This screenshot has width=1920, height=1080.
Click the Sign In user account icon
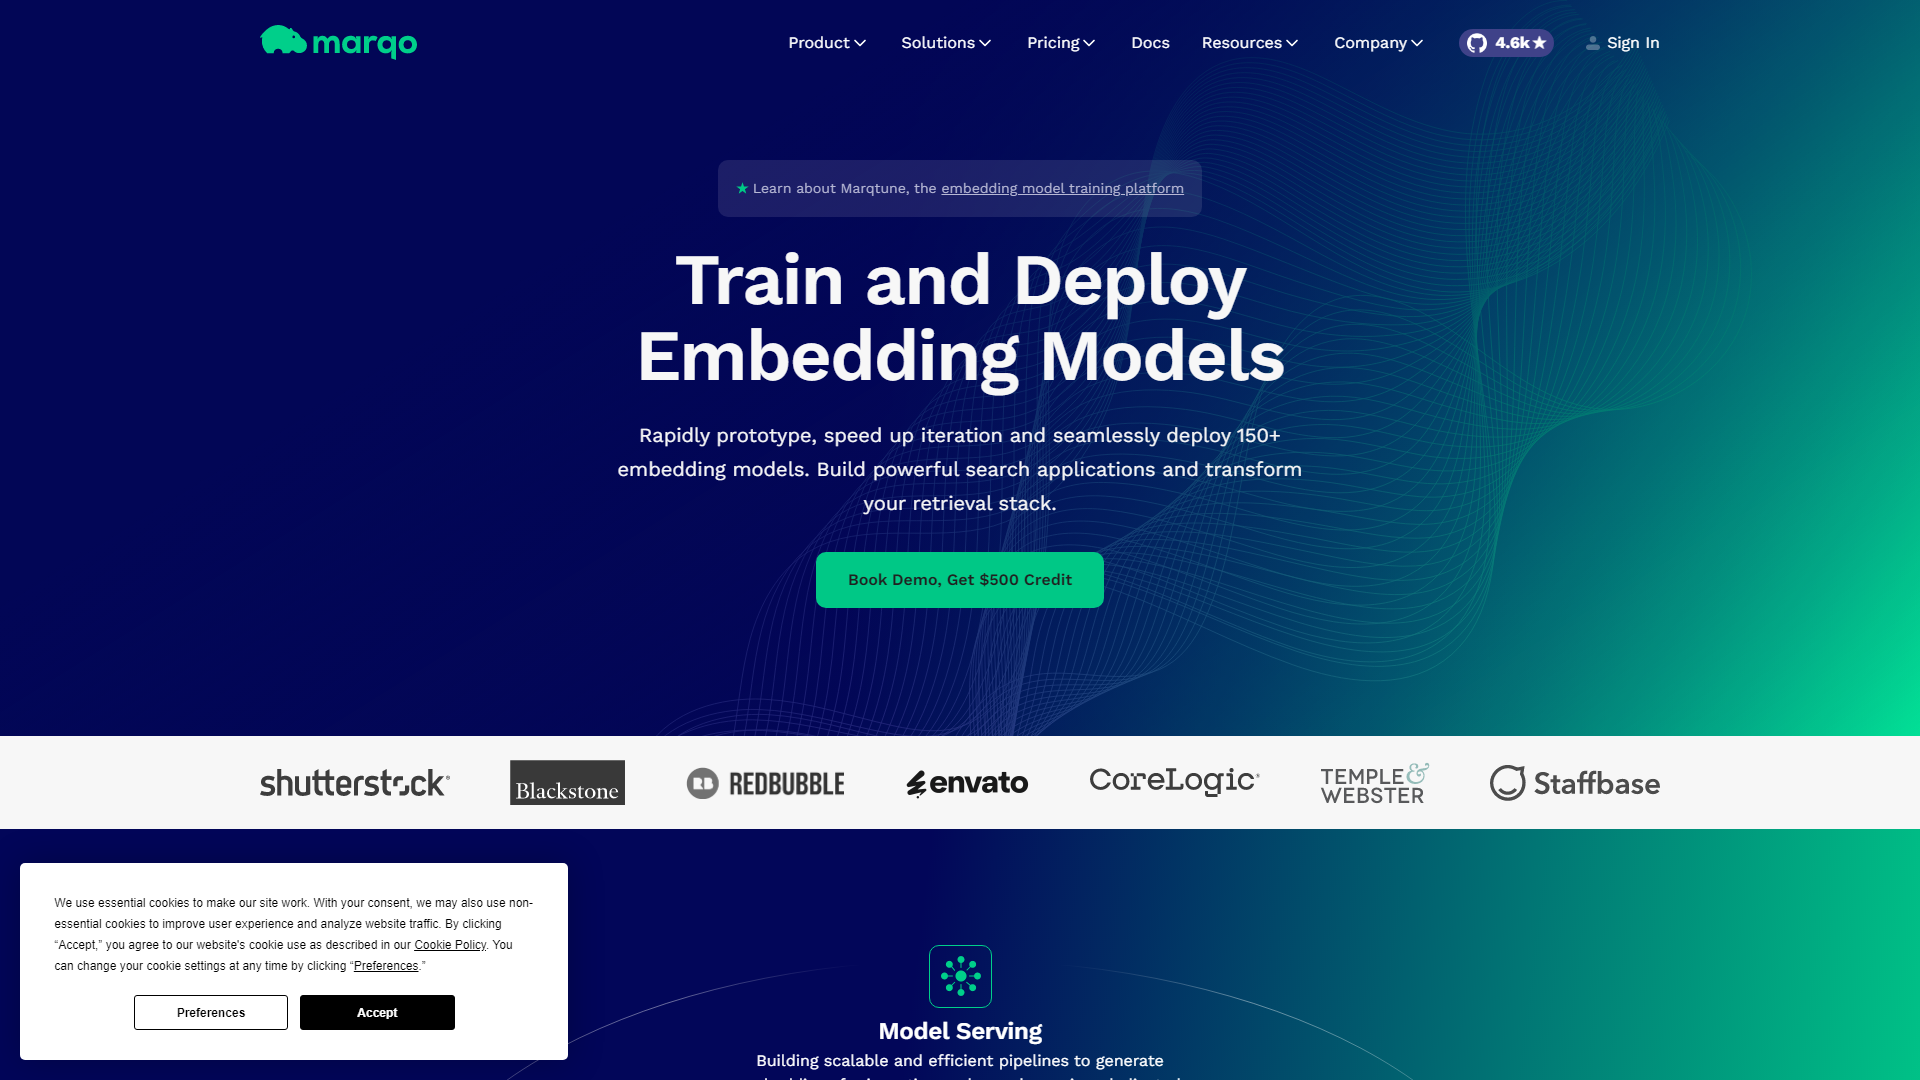point(1592,42)
